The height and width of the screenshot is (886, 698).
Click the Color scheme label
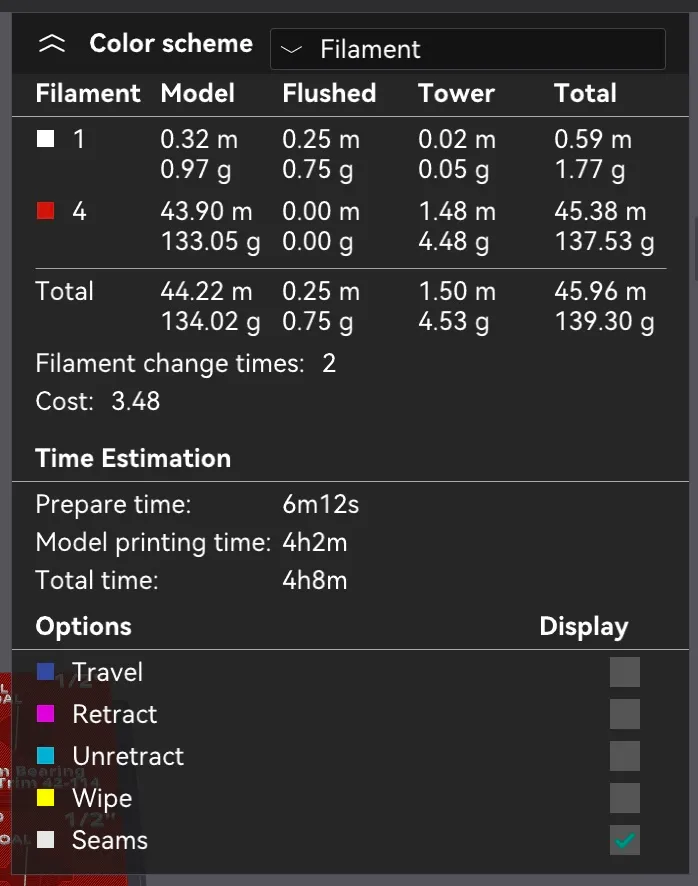(171, 44)
